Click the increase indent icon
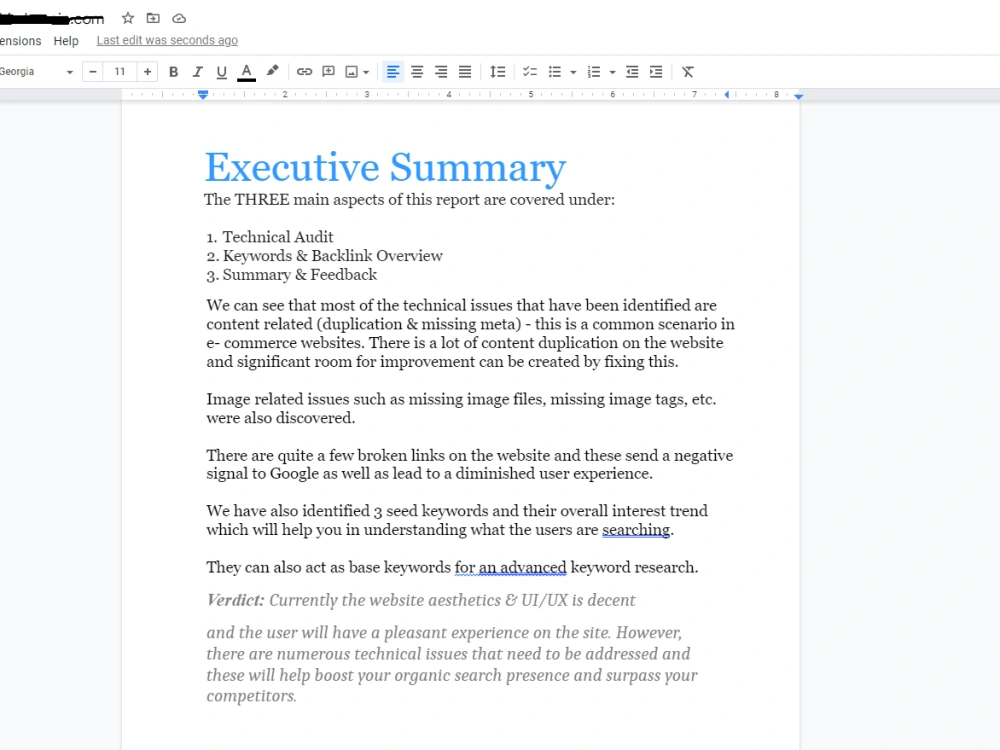Viewport: 1000px width, 750px height. 656,72
